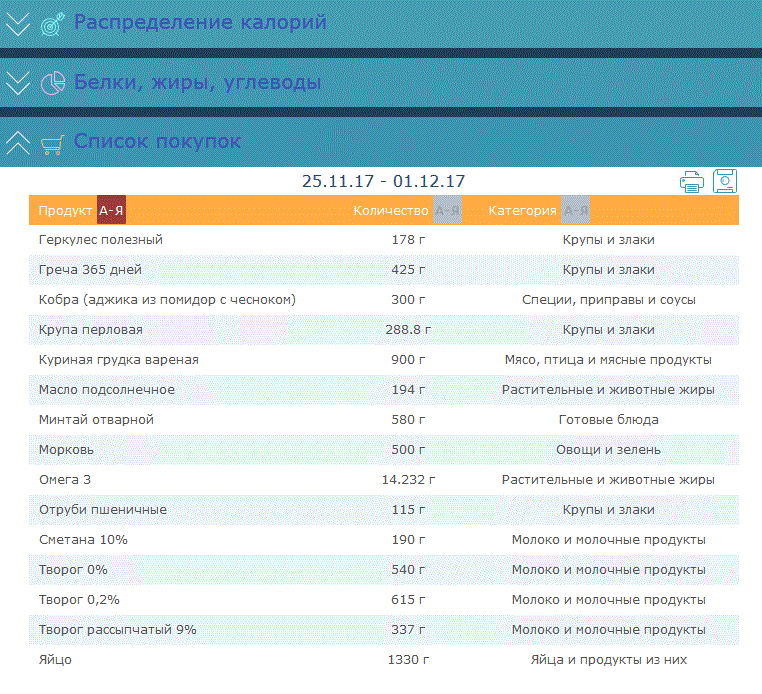
Task: Click the Категория column header
Action: coord(522,210)
